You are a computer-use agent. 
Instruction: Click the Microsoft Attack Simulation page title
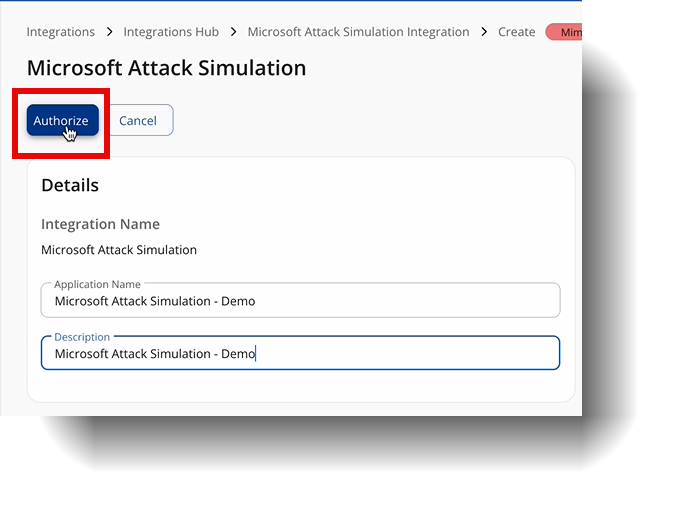[x=166, y=68]
